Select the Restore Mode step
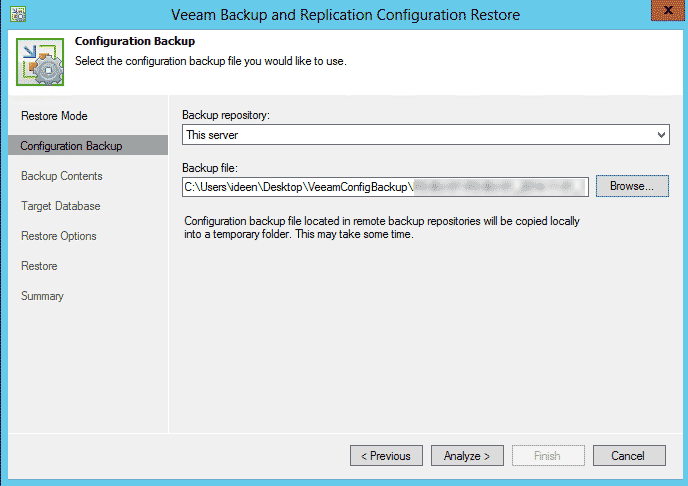The width and height of the screenshot is (688, 486). (x=54, y=116)
